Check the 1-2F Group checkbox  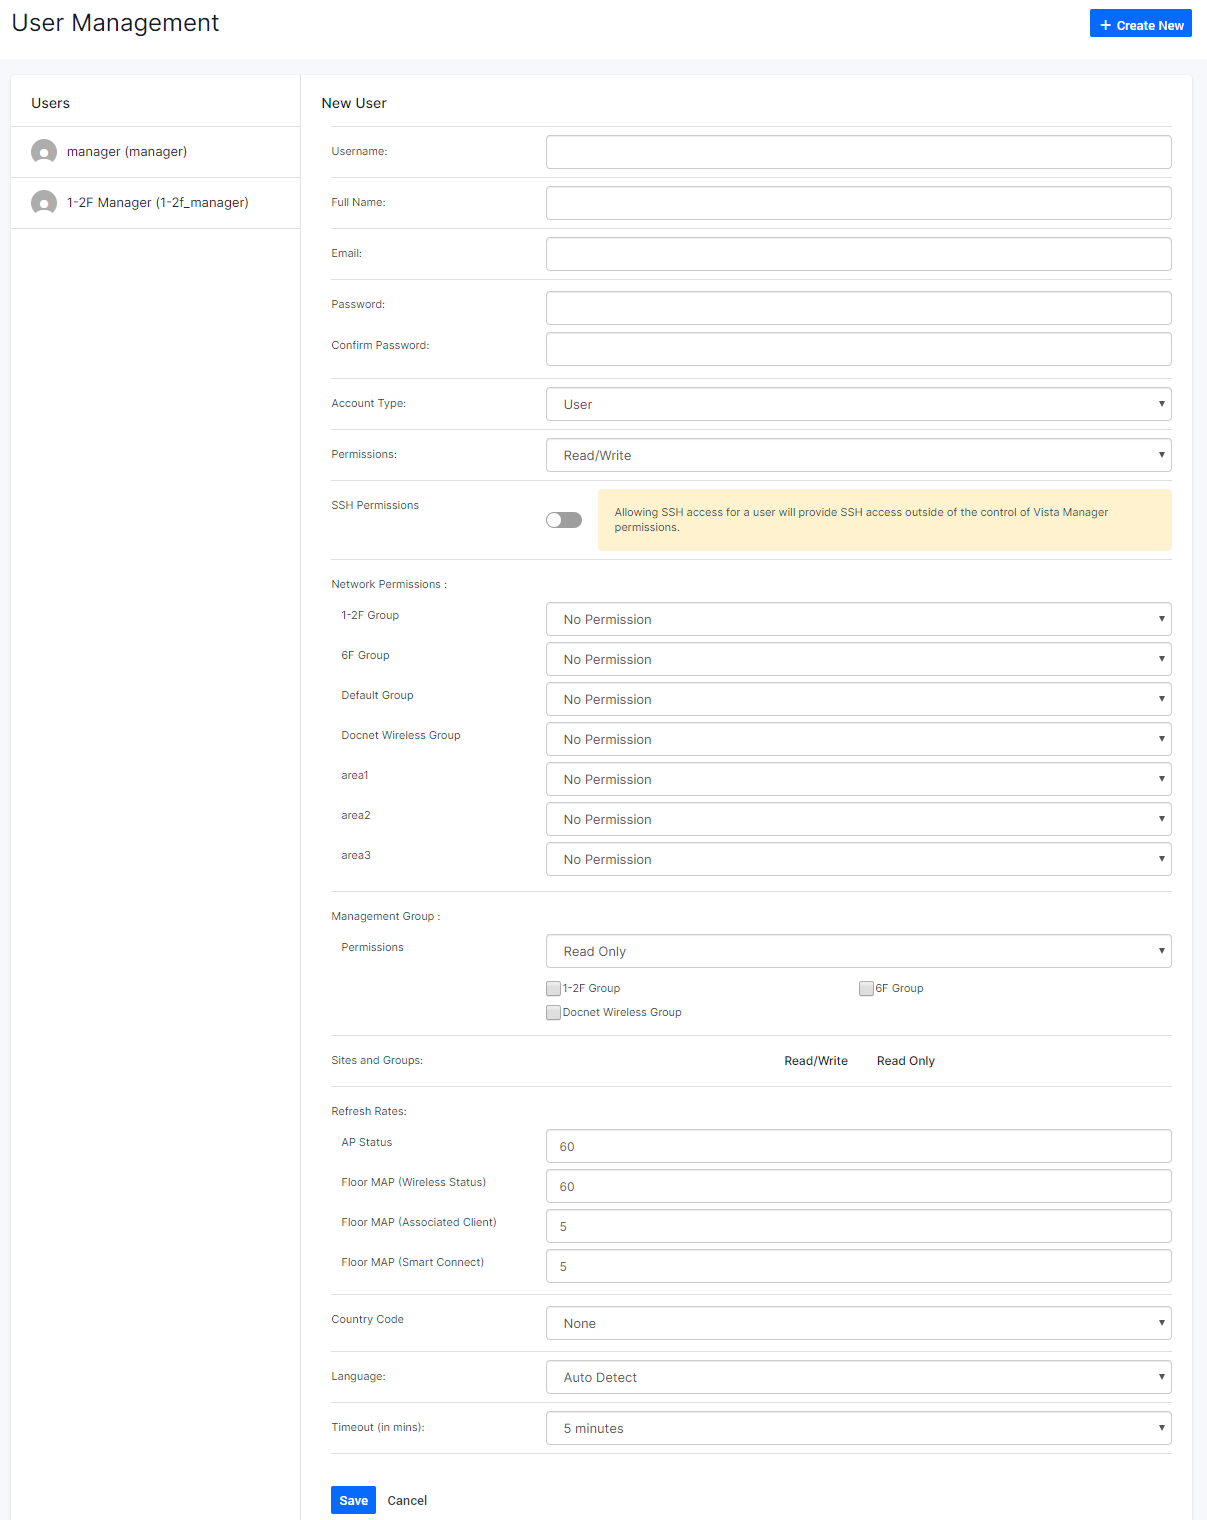(x=553, y=989)
